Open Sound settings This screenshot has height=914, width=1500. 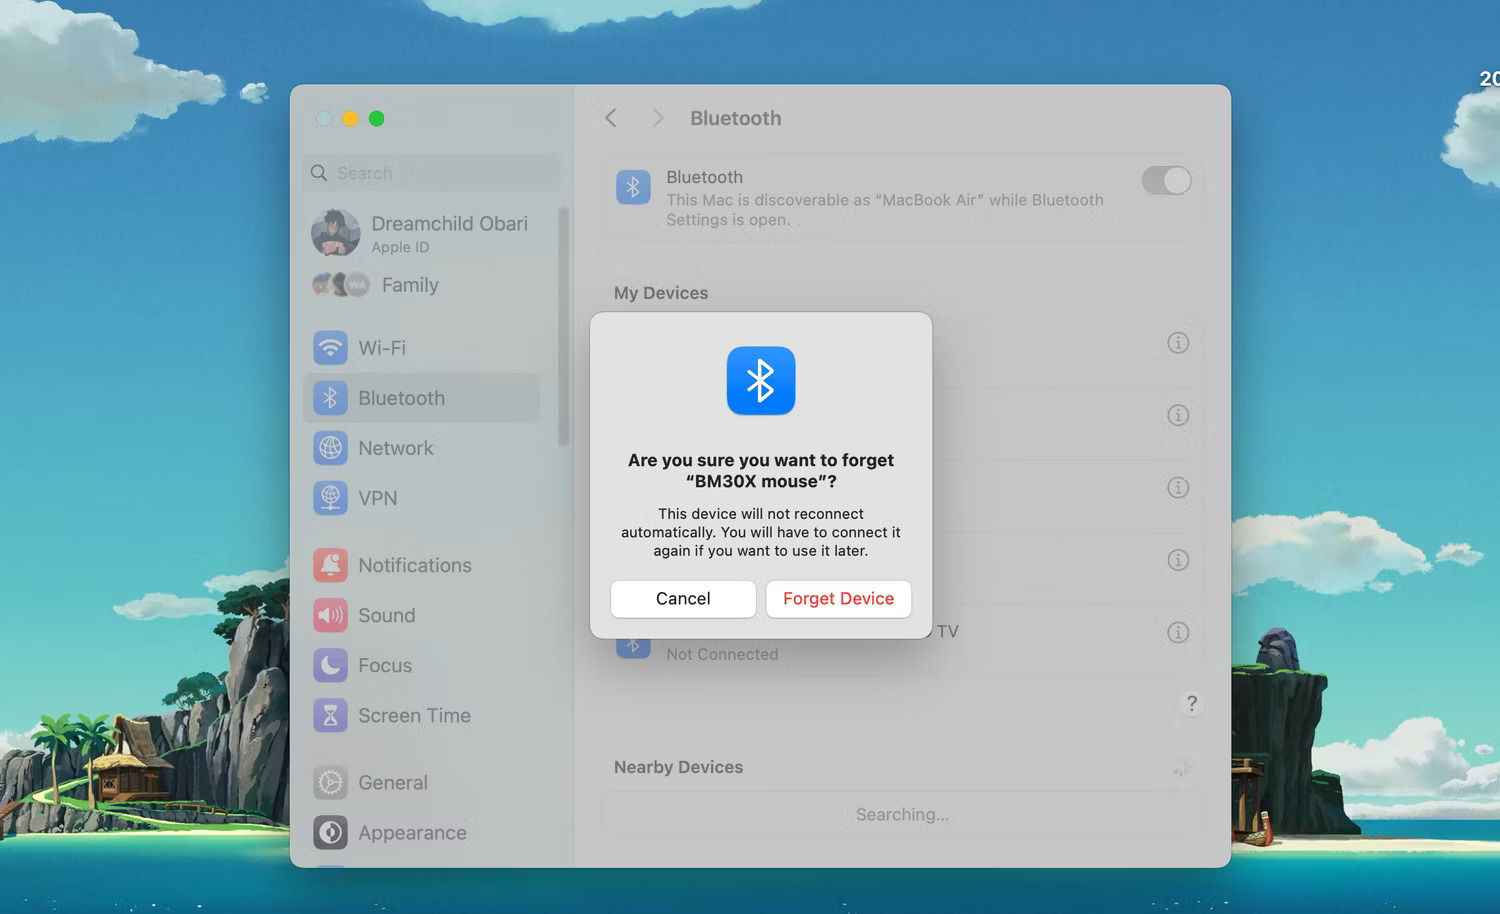[x=387, y=615]
